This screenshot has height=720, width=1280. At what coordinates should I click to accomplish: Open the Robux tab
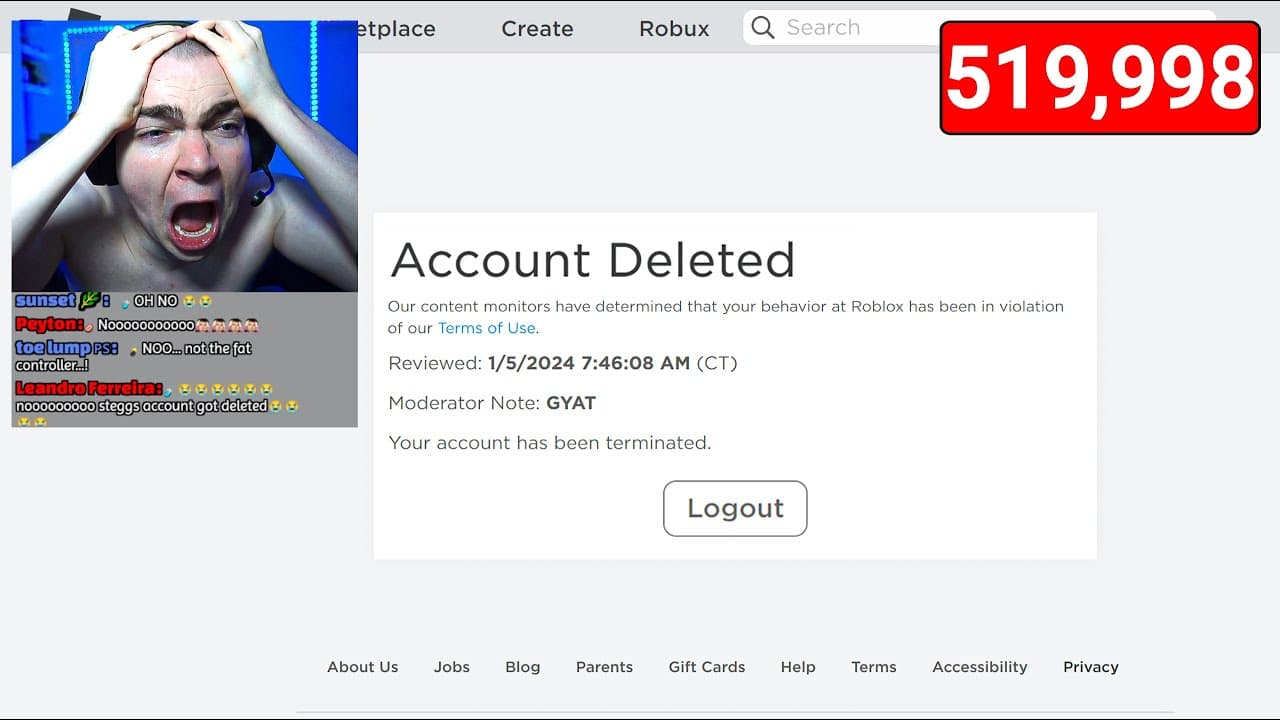pos(674,29)
